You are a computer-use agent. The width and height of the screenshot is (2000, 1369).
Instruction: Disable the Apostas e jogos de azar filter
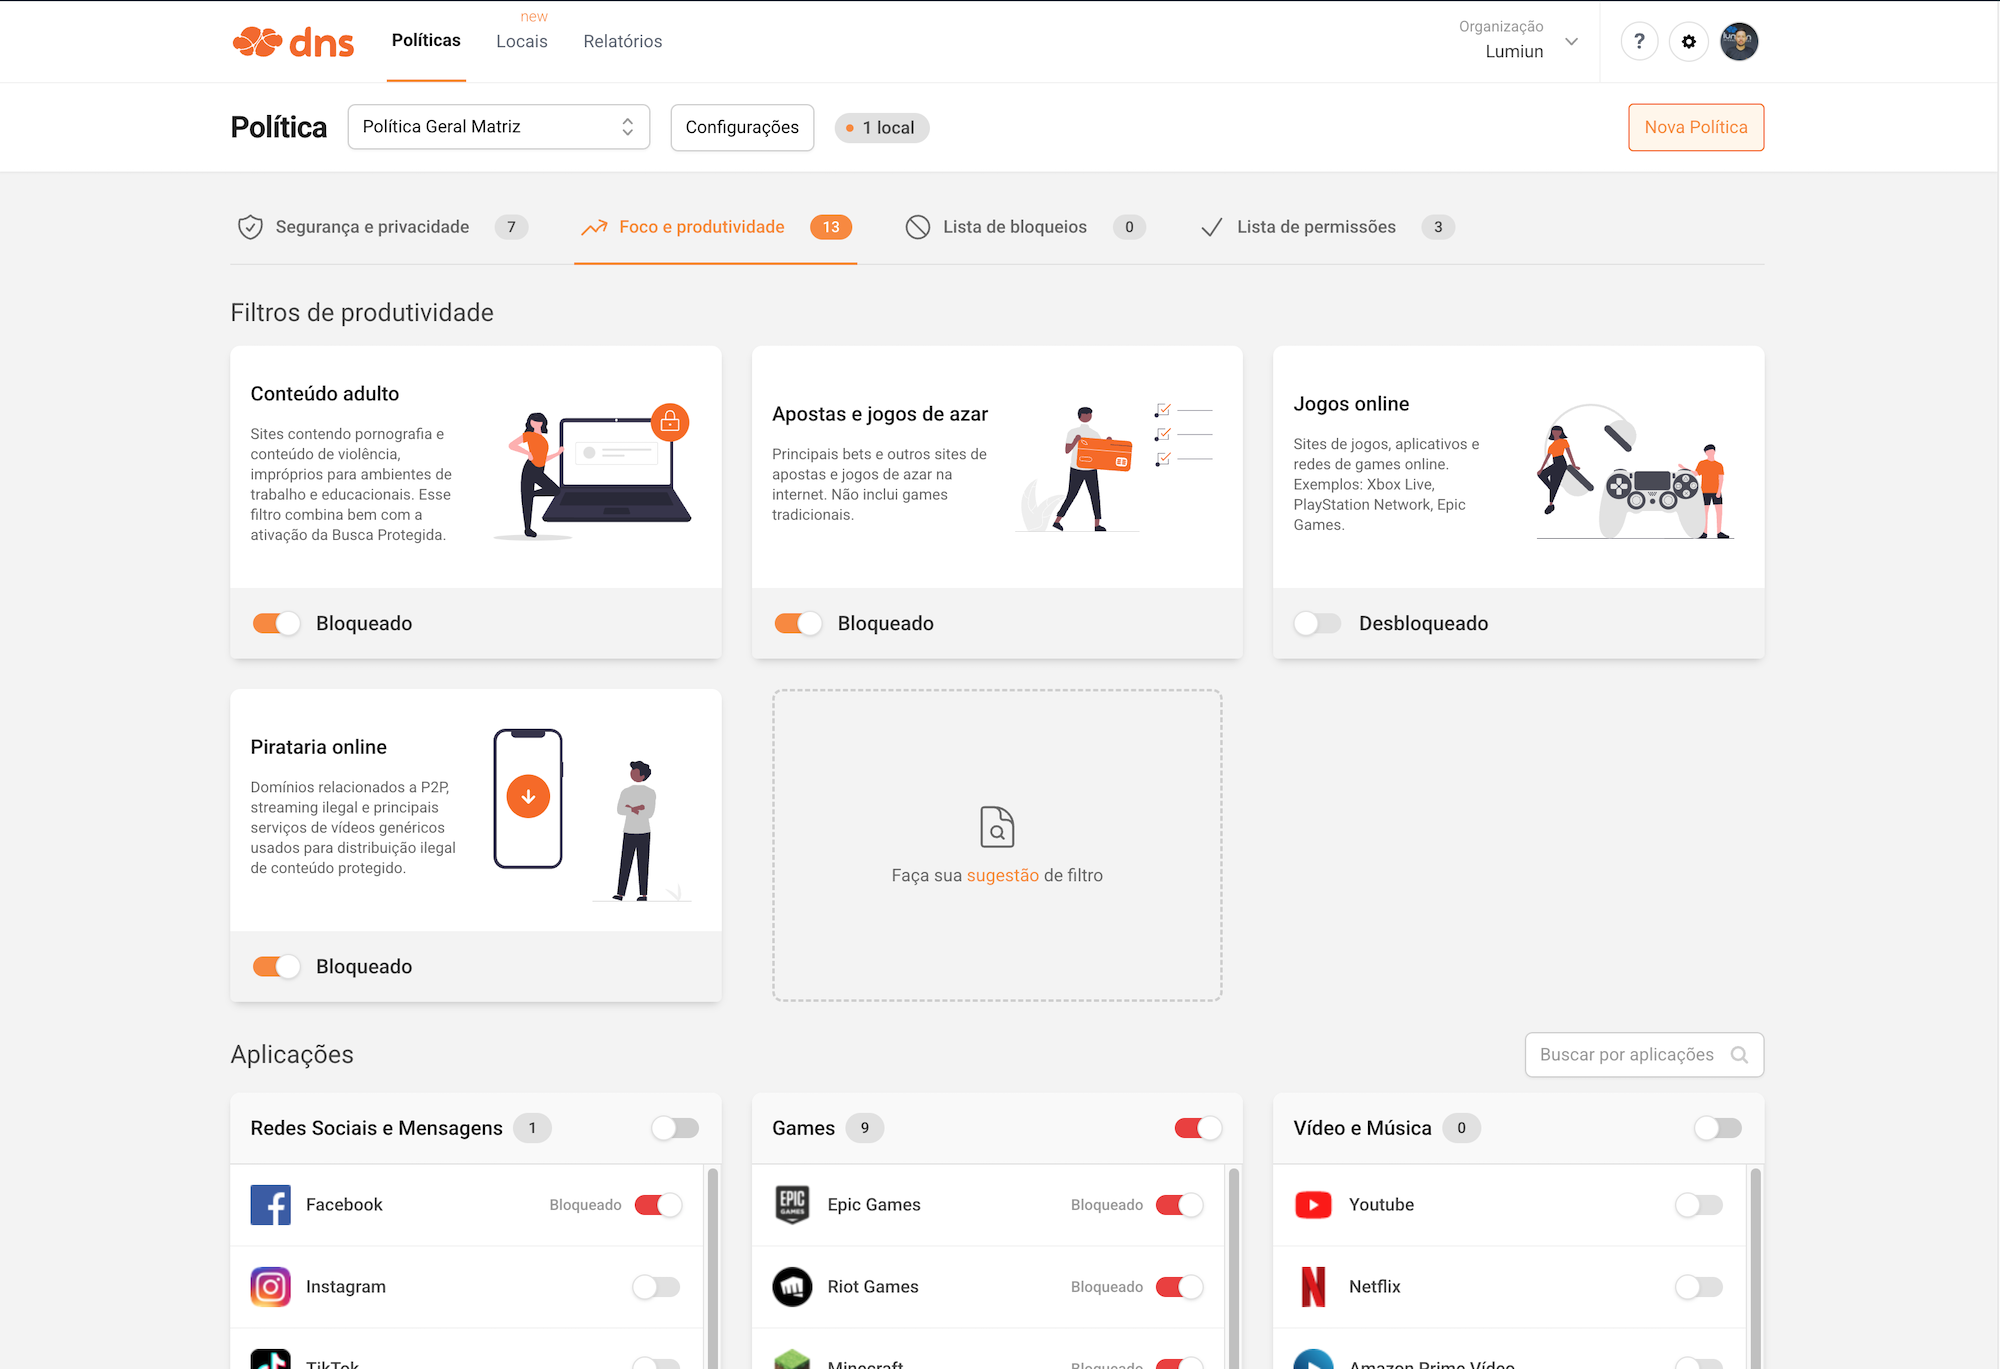(796, 621)
